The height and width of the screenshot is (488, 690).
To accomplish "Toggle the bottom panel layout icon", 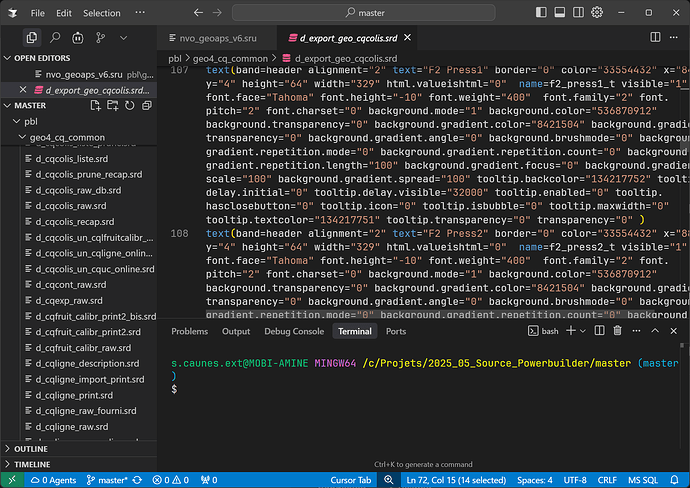I will [560, 12].
